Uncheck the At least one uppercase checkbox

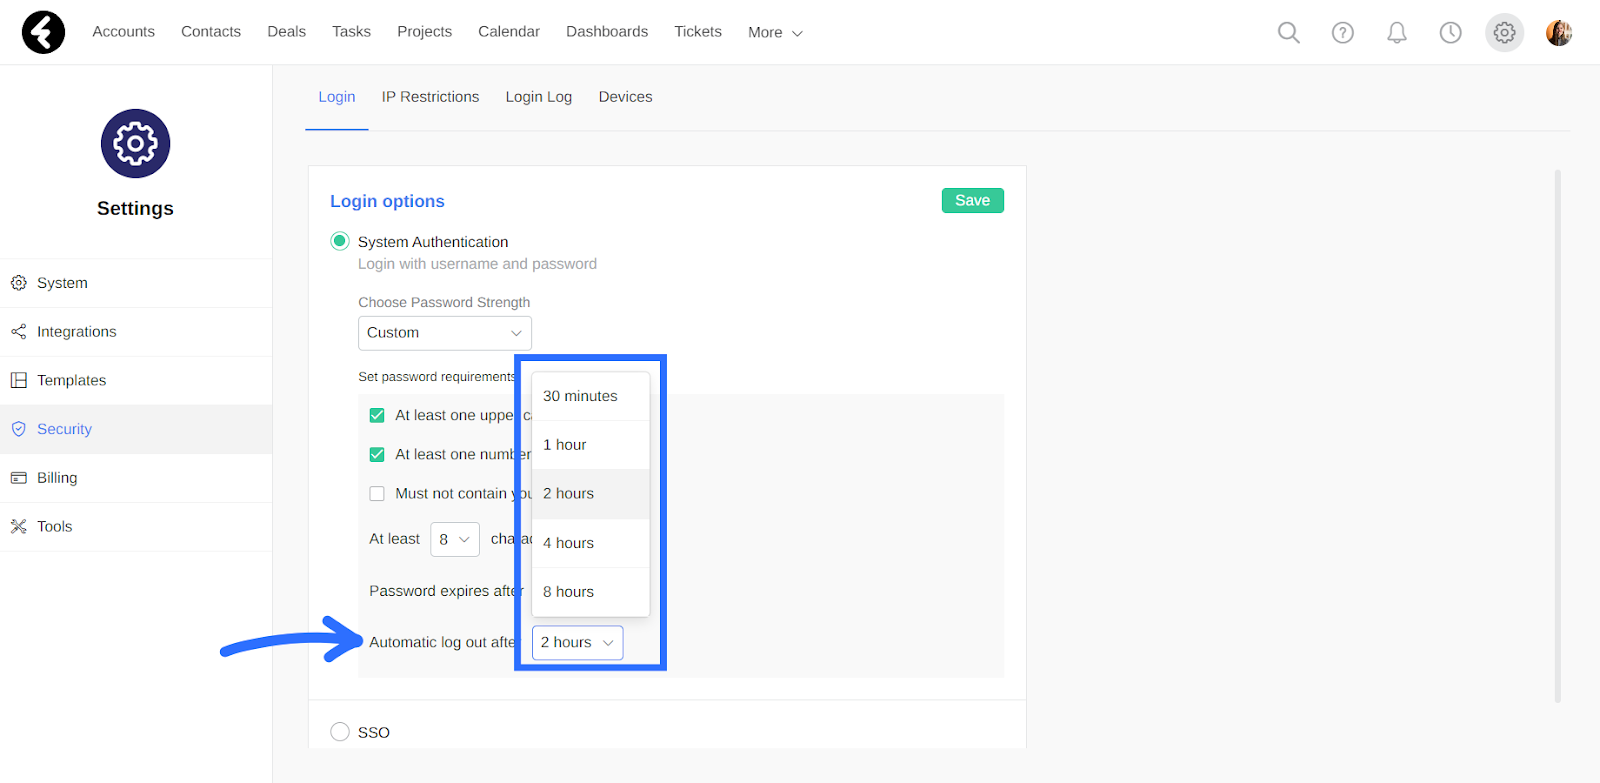[377, 415]
